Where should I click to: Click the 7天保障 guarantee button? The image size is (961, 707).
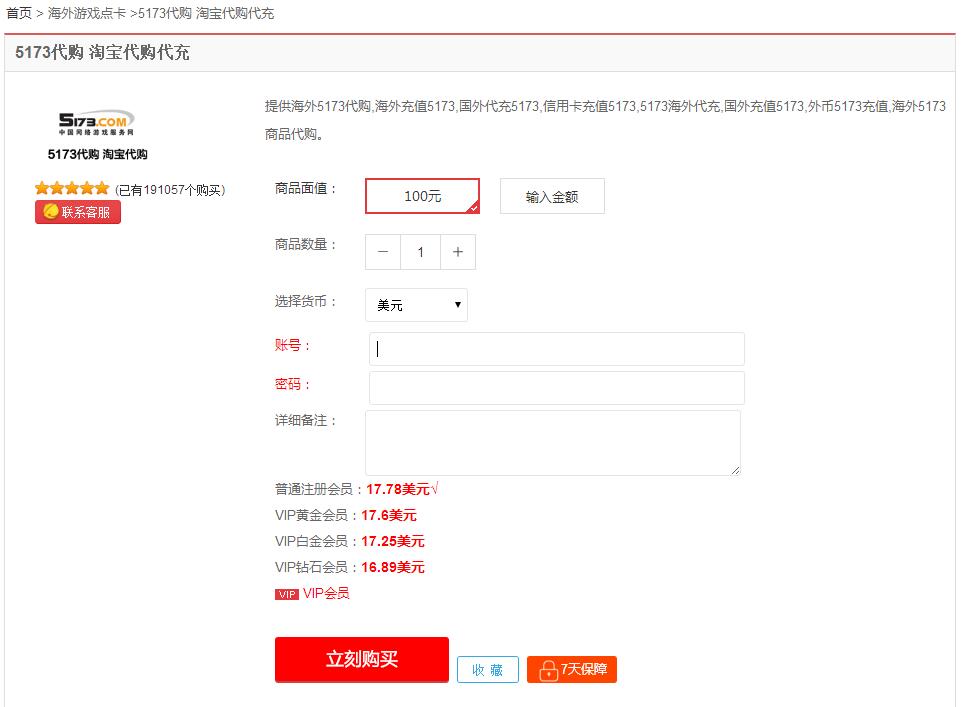coord(572,670)
